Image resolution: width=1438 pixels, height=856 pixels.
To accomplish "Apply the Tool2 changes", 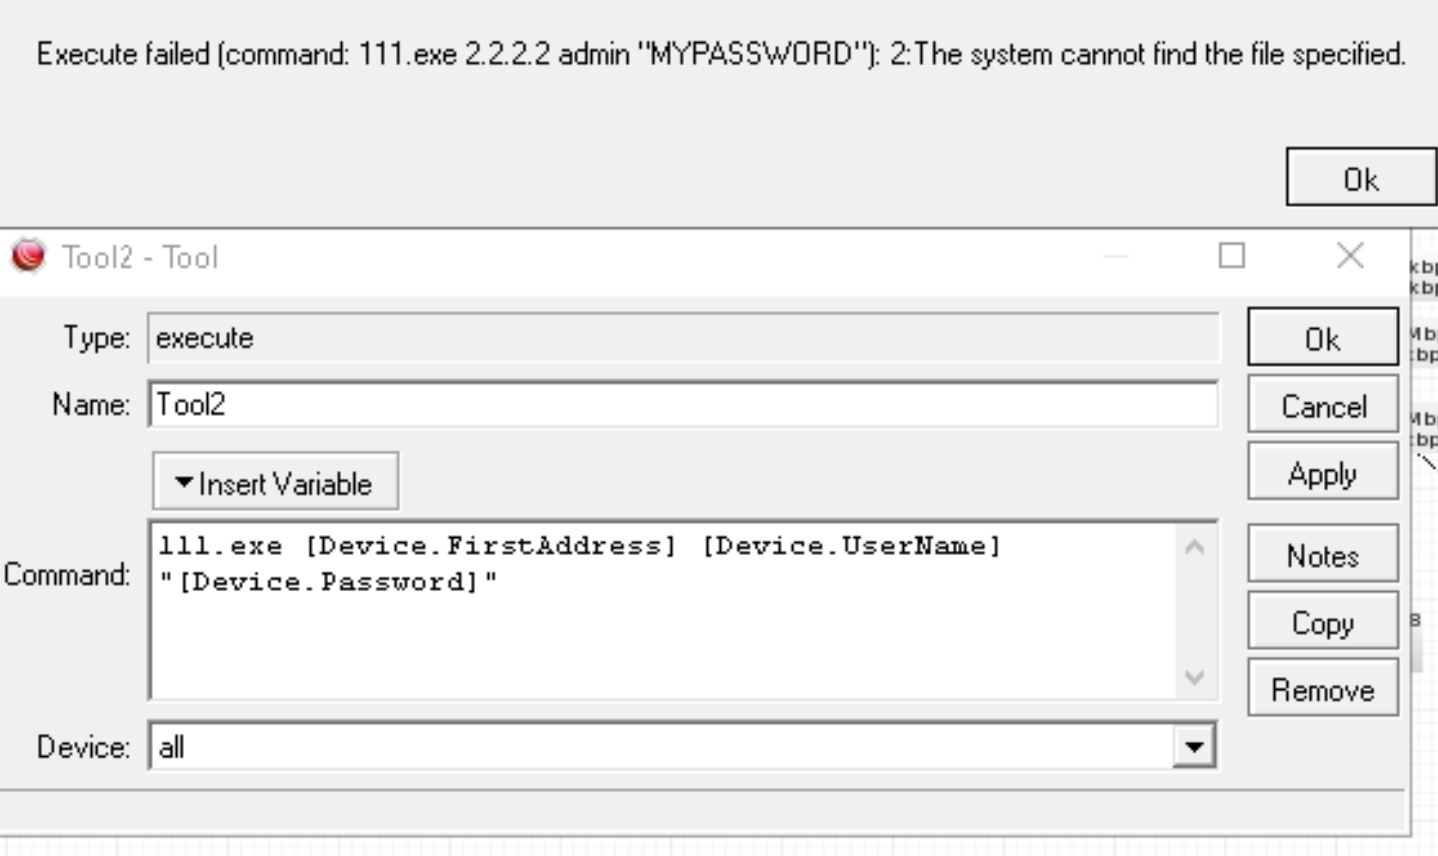I will click(1322, 471).
